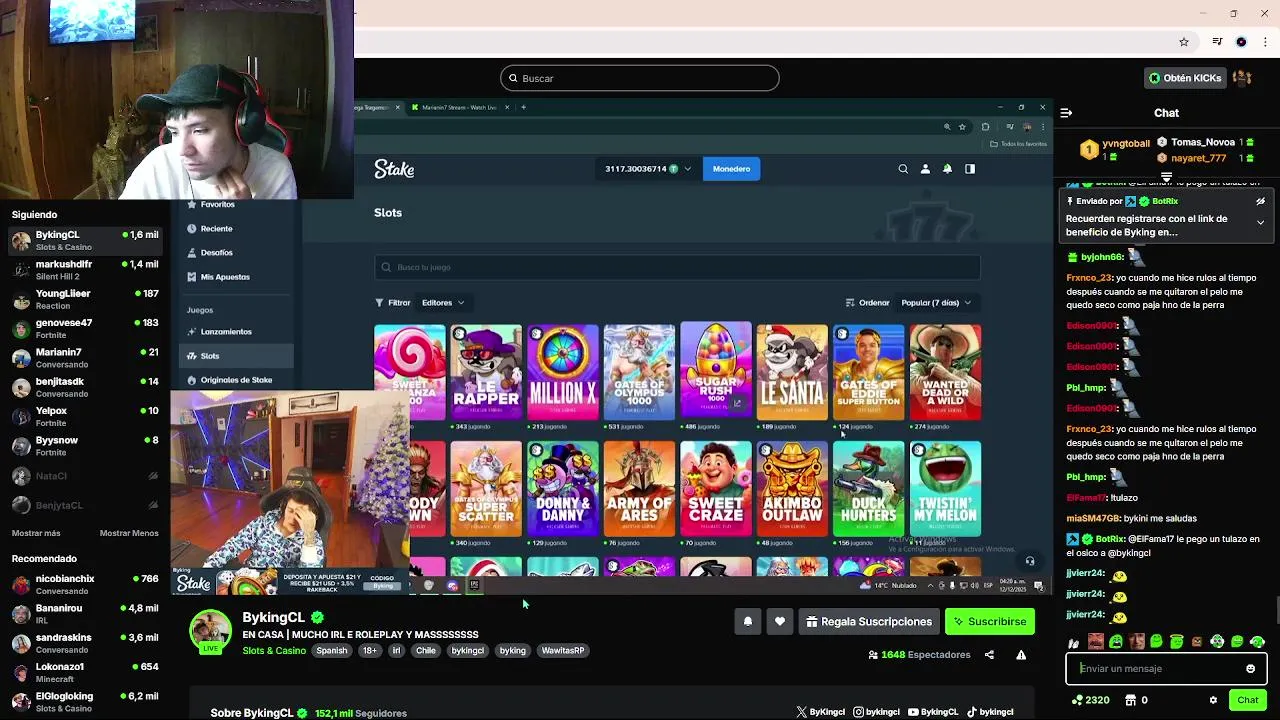Bookmark page with browser star icon

[1184, 42]
